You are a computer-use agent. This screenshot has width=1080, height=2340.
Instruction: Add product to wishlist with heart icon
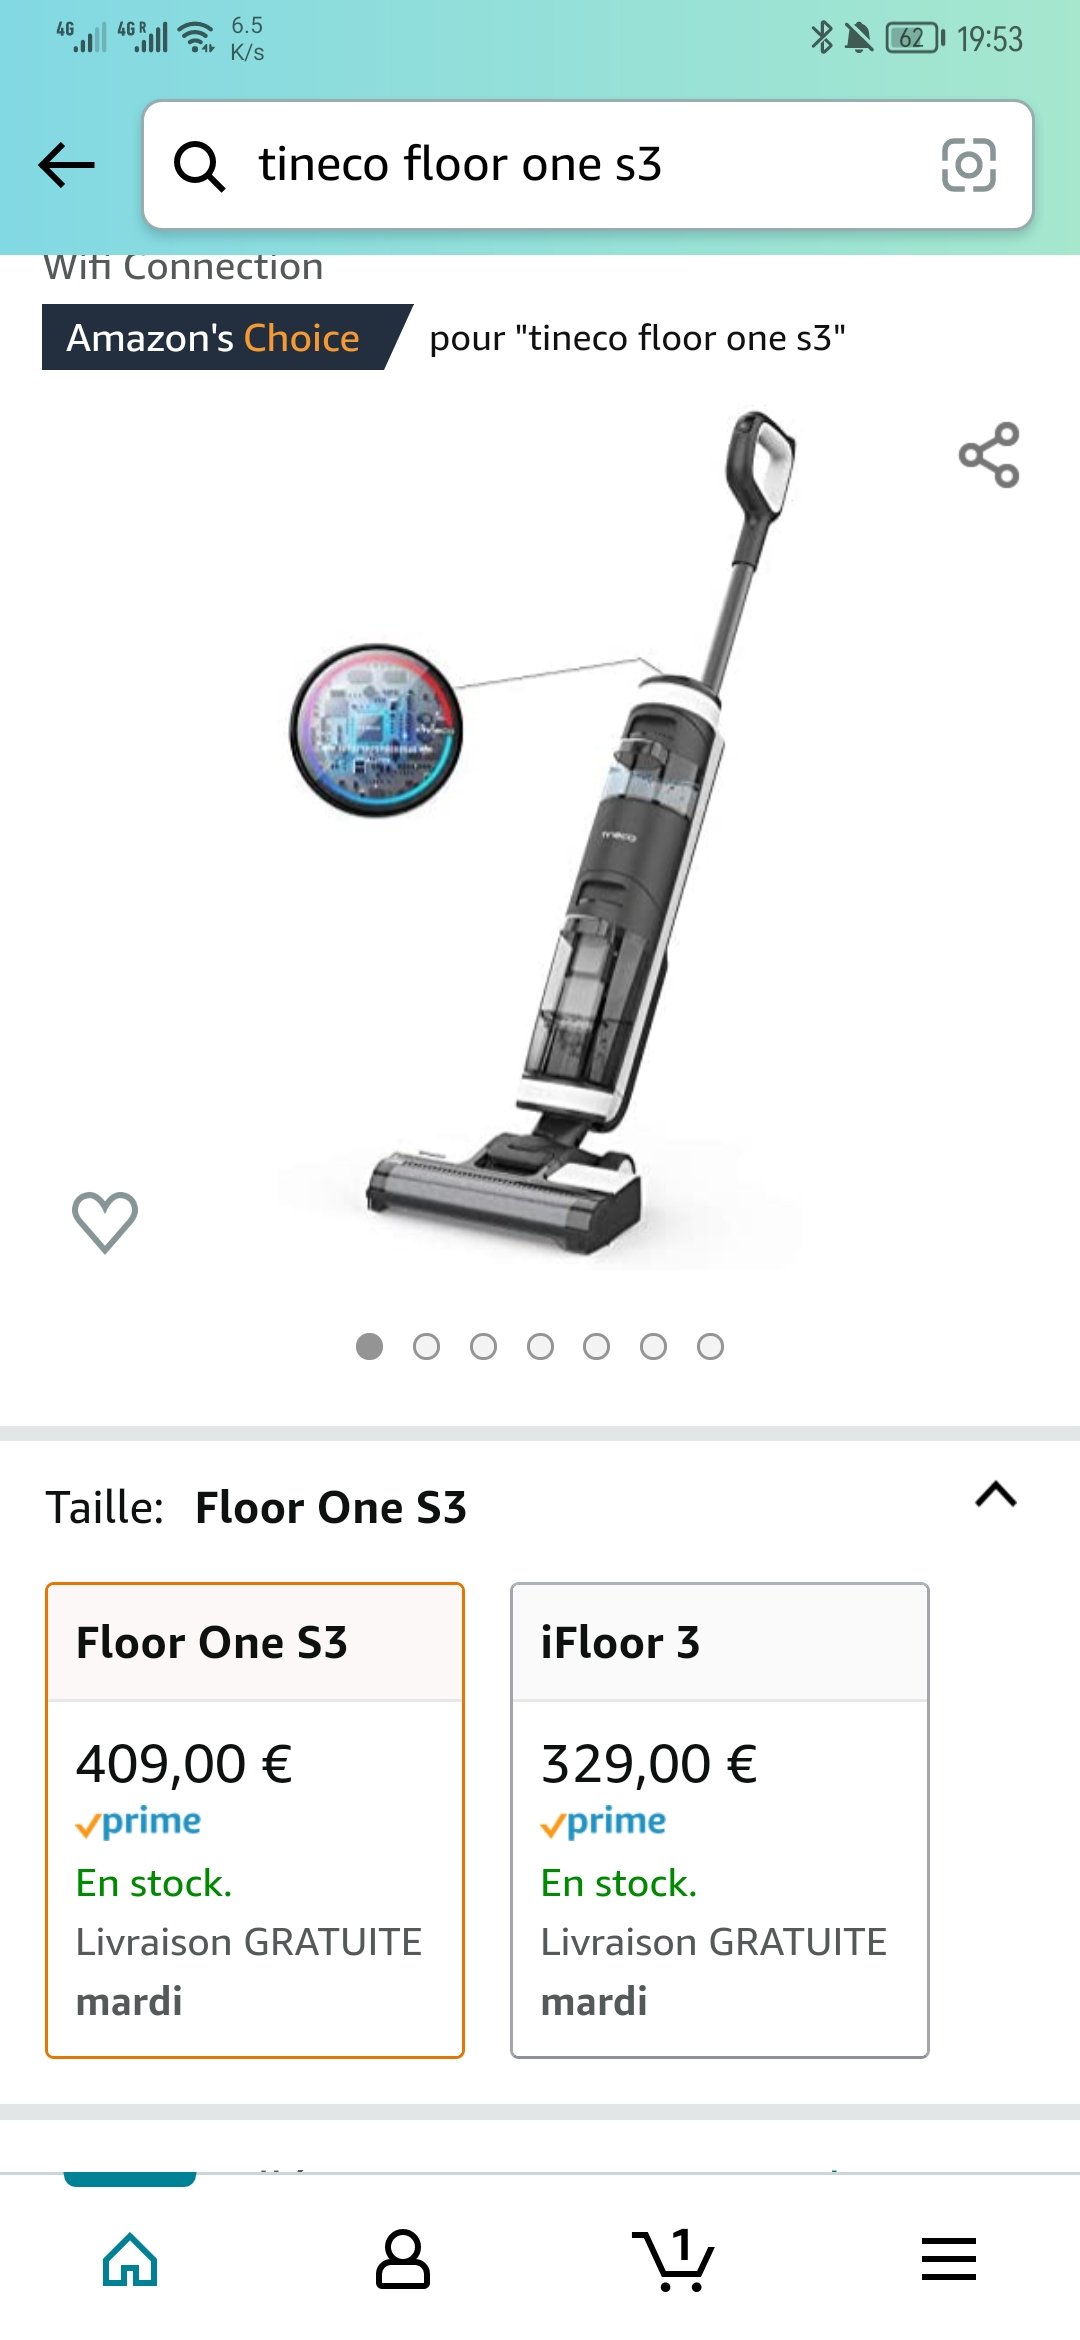click(105, 1221)
